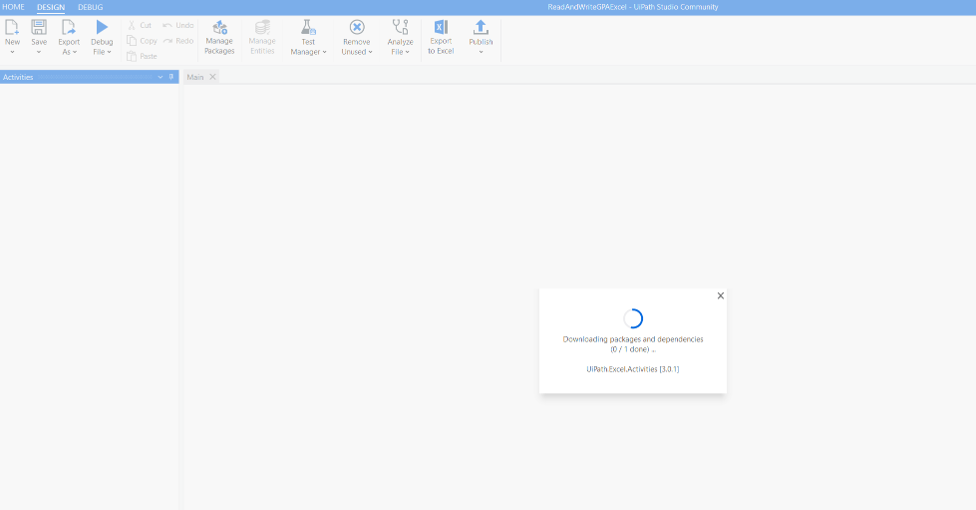Click the Test Manager flask icon
This screenshot has width=976, height=510.
[308, 27]
